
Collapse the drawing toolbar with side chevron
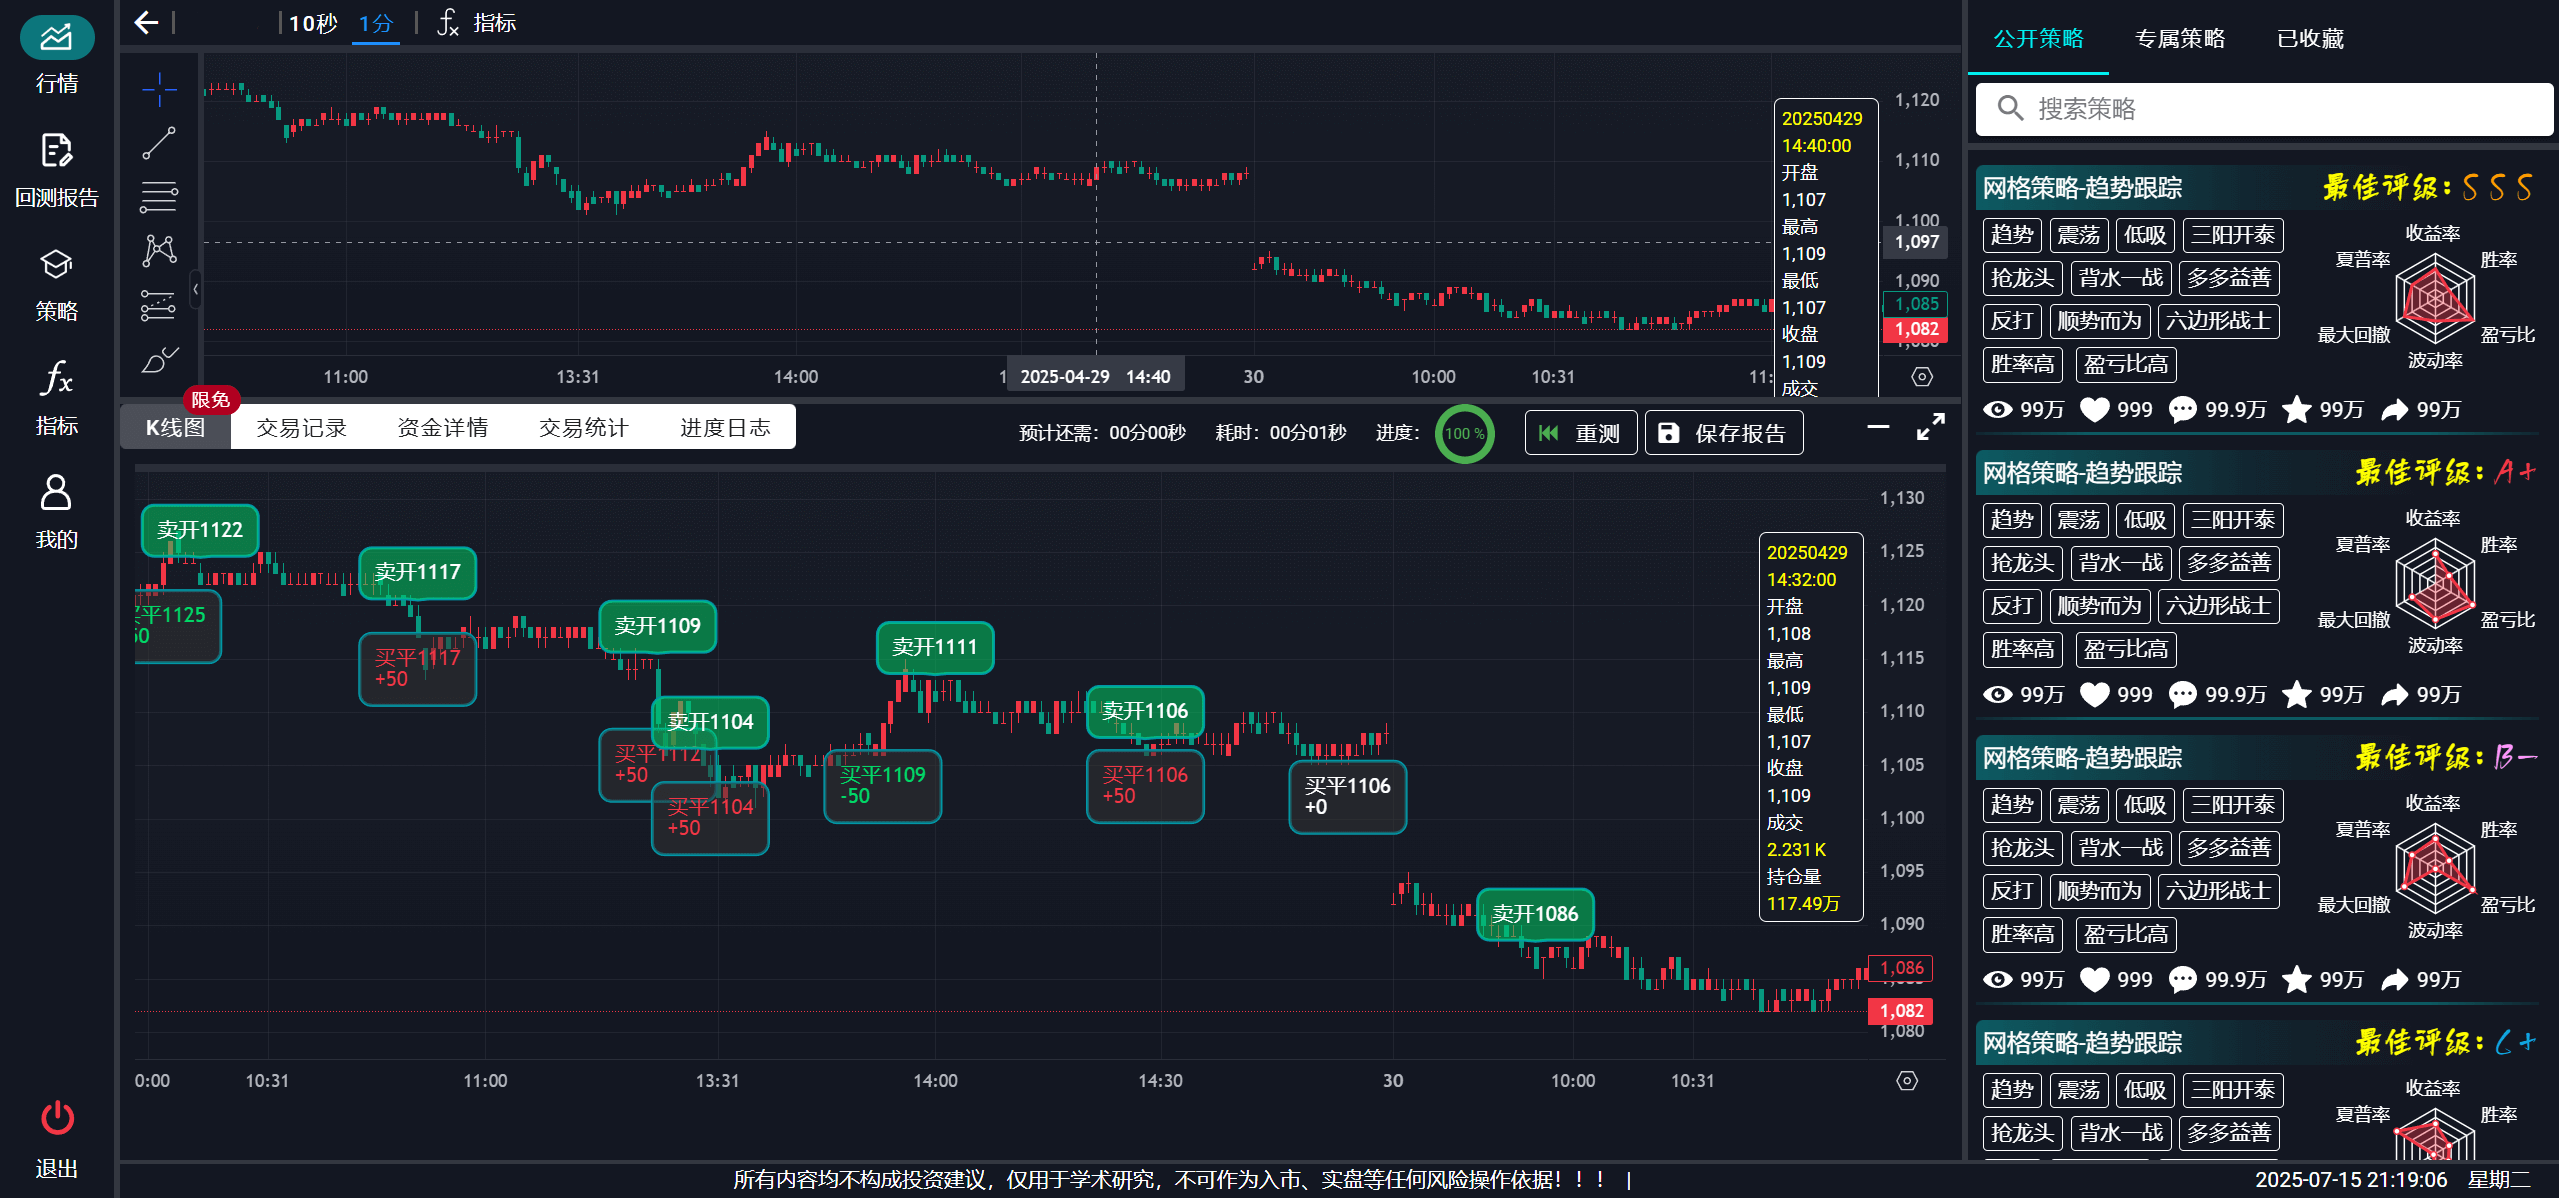pyautogui.click(x=196, y=289)
